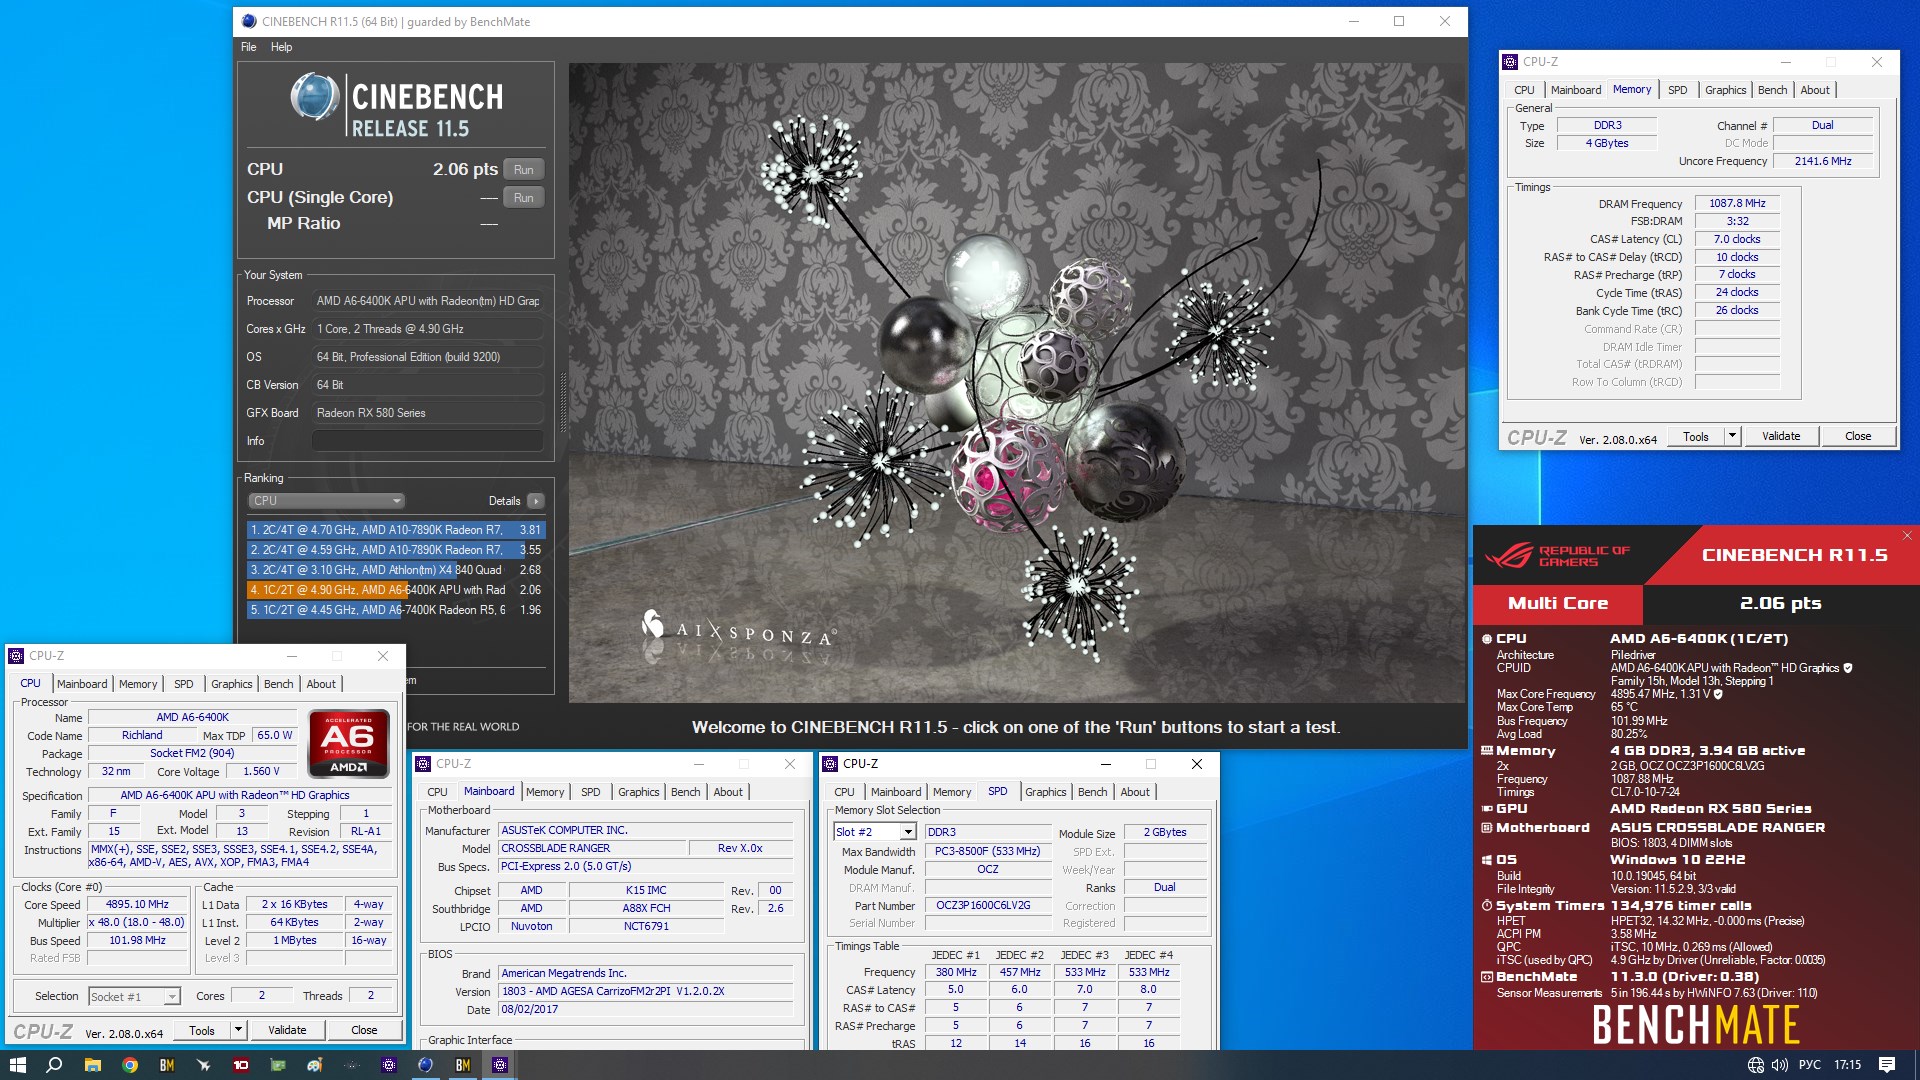Switch to the Cinebench sphere taskbar icon
Screen dimensions: 1920x1080
[x=426, y=1065]
